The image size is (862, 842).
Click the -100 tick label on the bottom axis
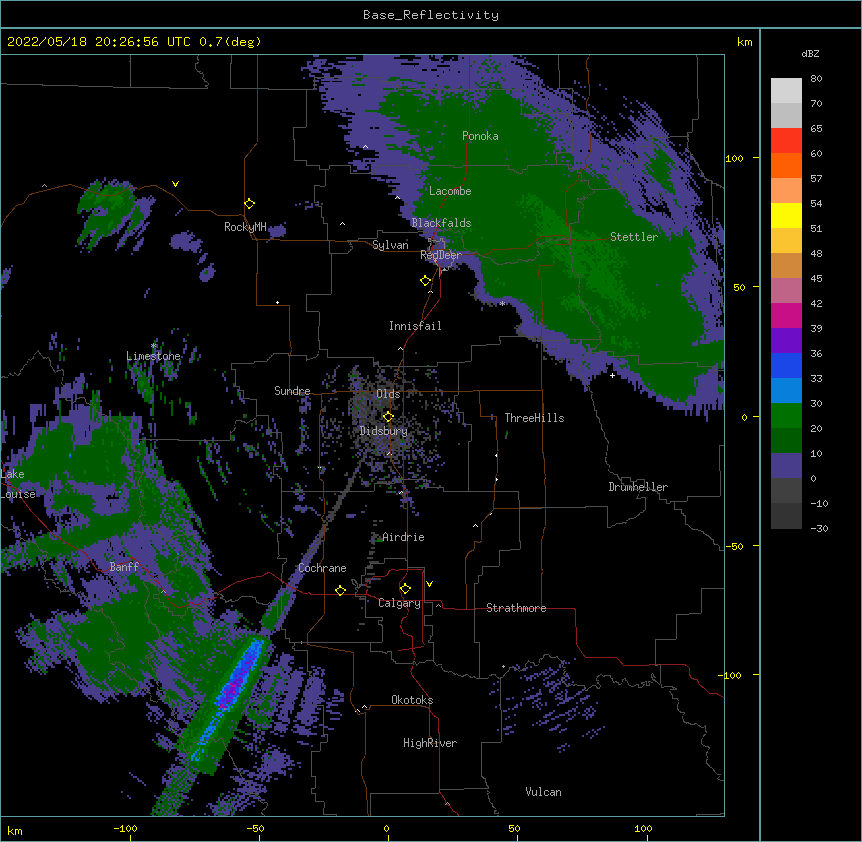[125, 828]
